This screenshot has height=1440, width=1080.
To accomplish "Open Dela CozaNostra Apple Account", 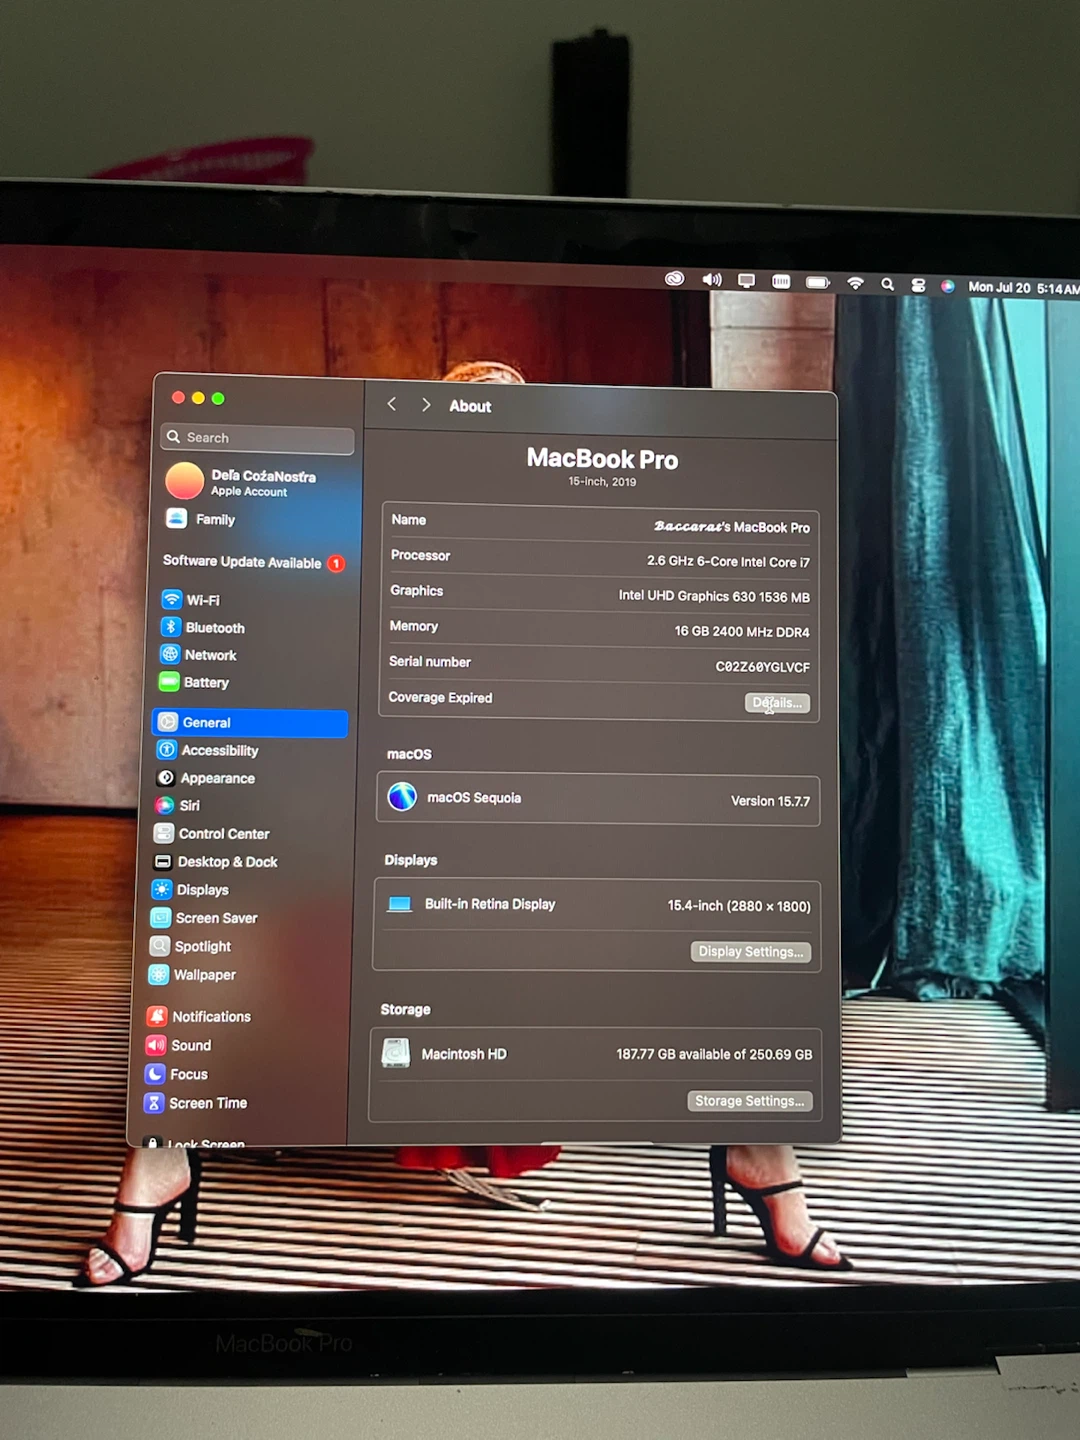I will [241, 481].
